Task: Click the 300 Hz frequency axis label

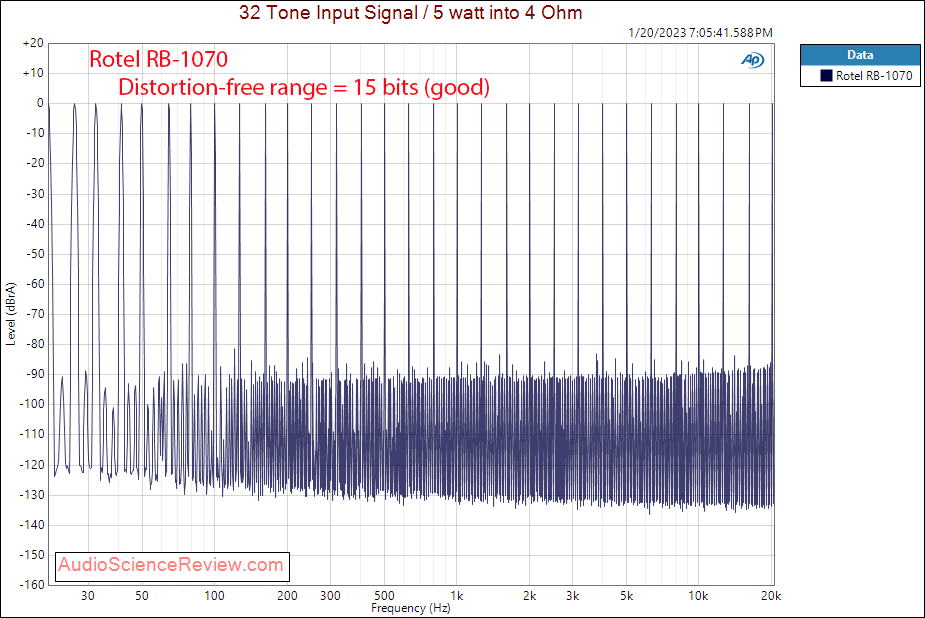Action: point(330,596)
